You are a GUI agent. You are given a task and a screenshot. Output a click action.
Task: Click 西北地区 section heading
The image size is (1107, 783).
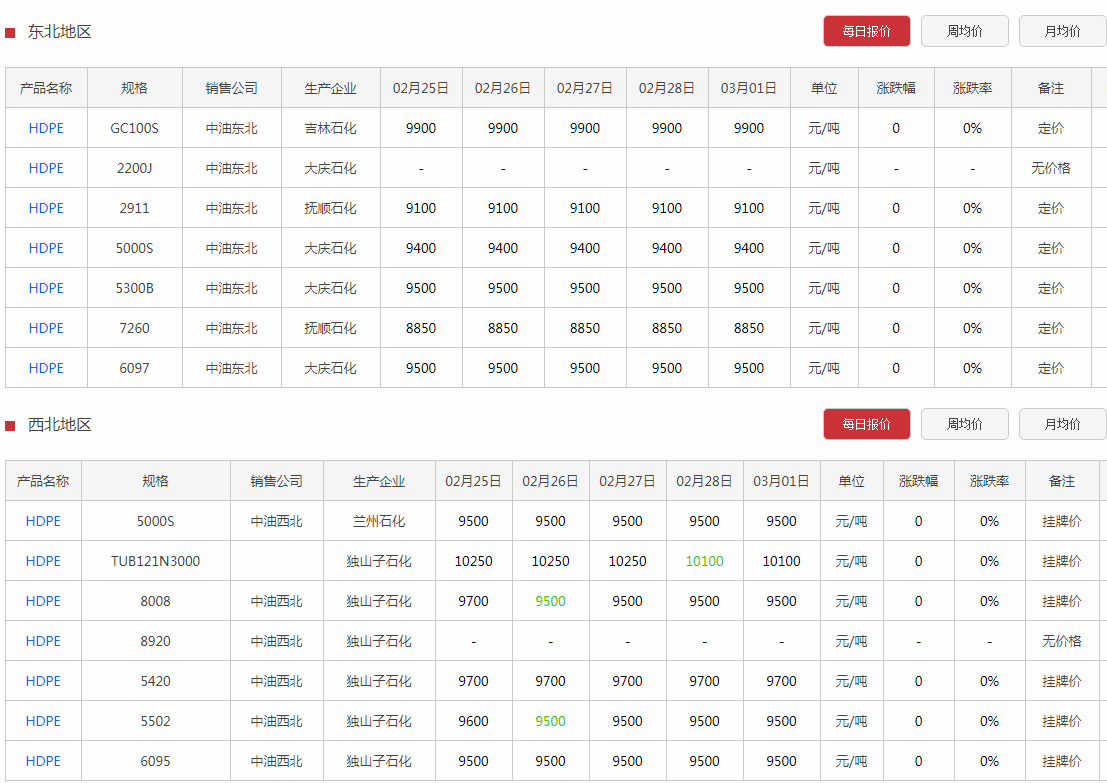tap(59, 425)
